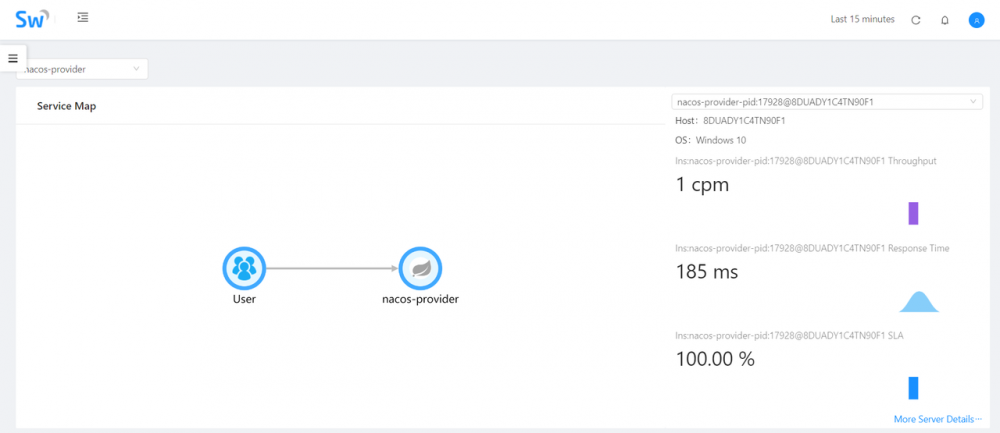Click the Service Map panel title
Viewport: 1000px width, 433px height.
(x=66, y=106)
